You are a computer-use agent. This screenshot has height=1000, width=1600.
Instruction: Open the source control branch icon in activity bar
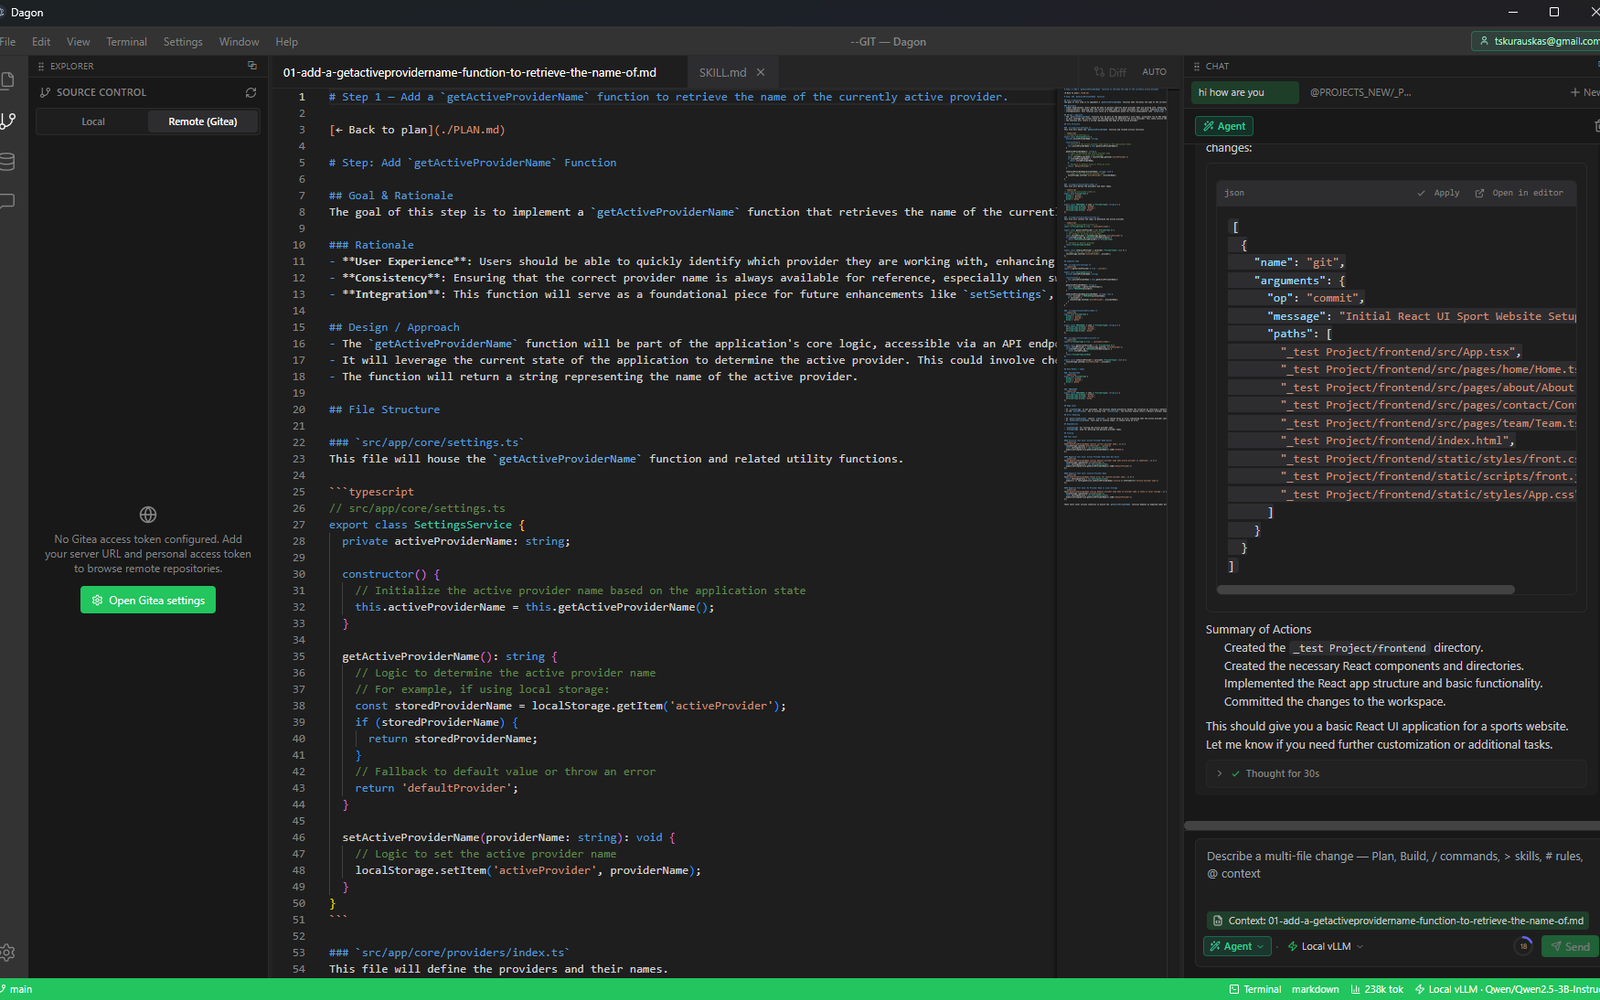(x=7, y=121)
